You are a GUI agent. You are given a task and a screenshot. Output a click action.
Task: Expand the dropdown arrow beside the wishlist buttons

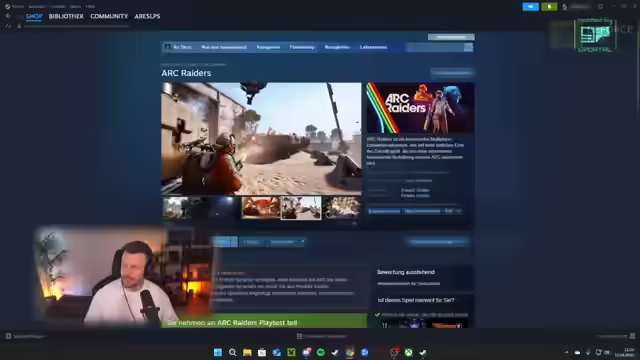coord(302,242)
